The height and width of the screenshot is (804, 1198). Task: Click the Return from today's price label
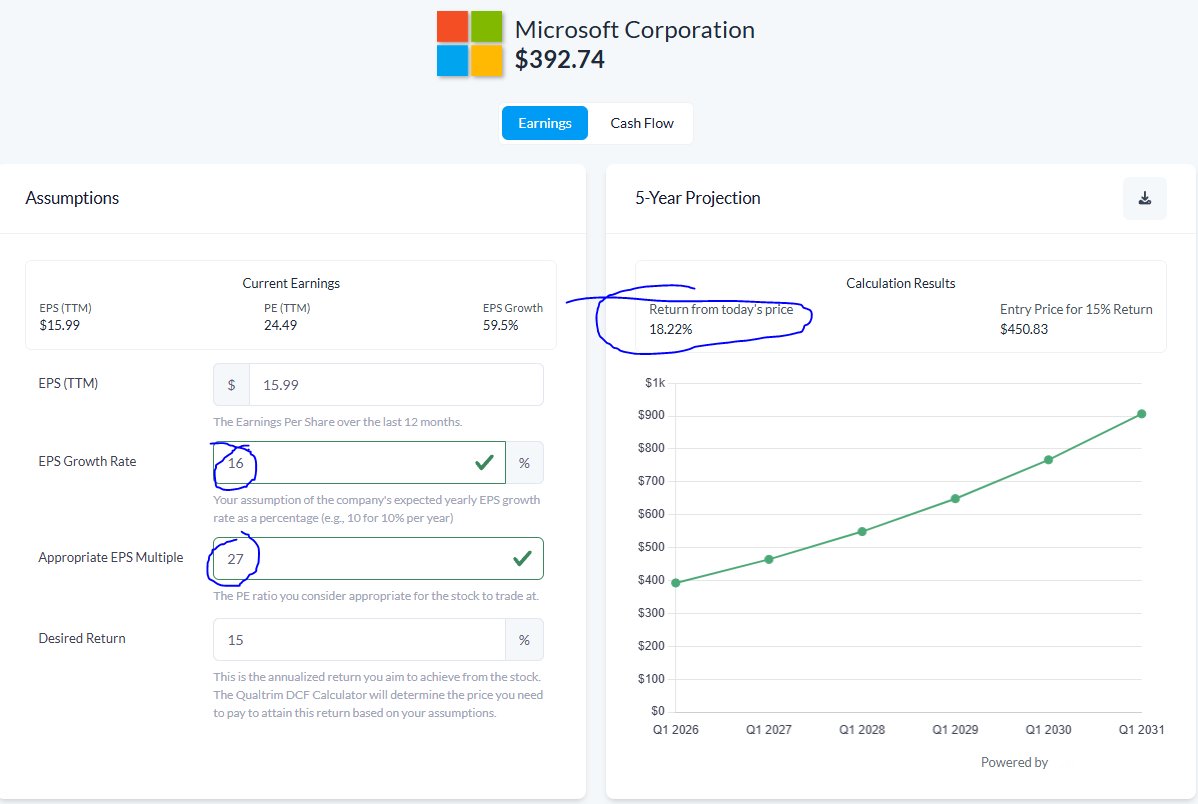point(721,310)
